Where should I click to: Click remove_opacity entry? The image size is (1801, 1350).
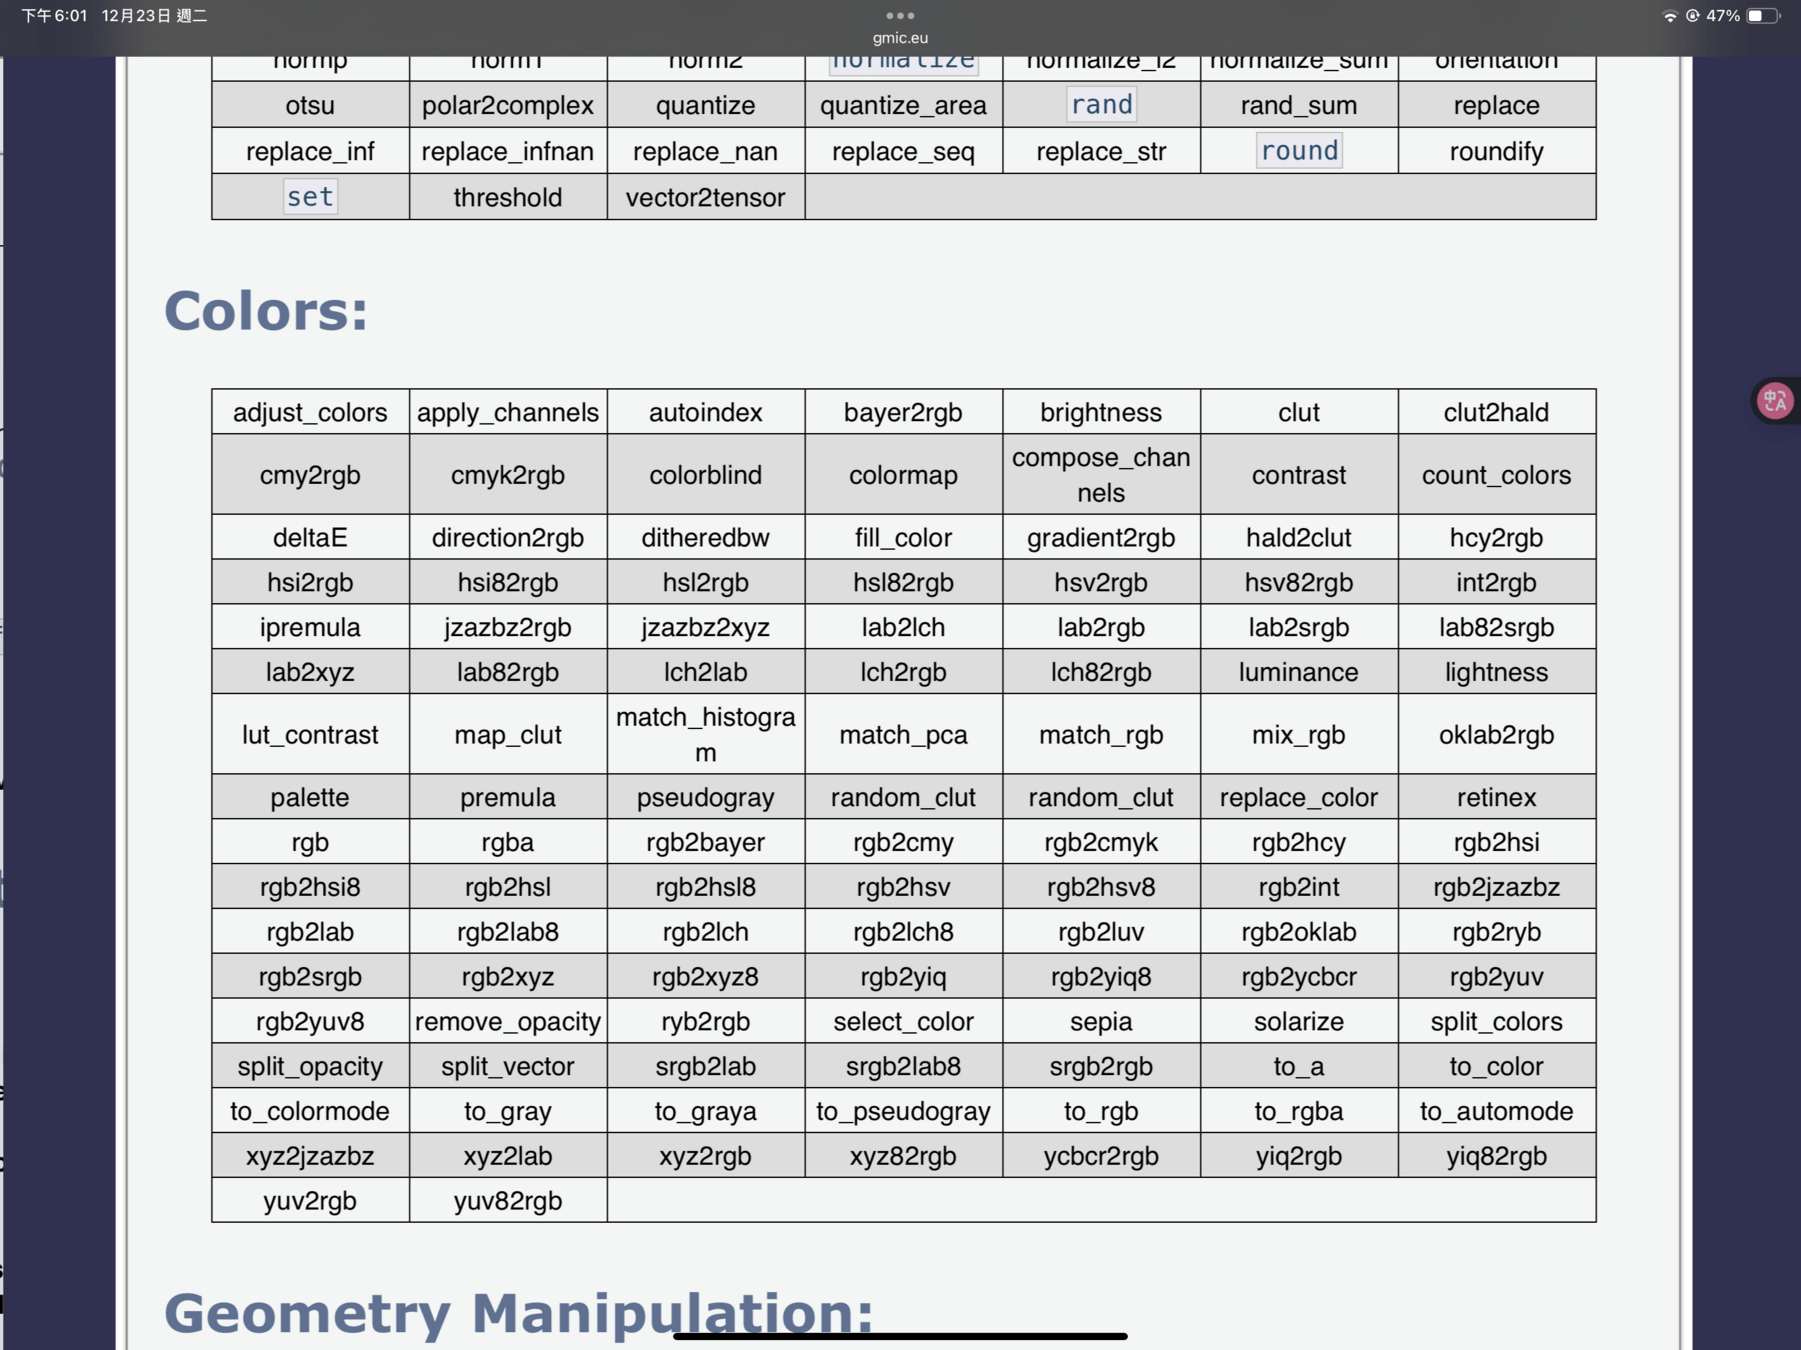(508, 1021)
